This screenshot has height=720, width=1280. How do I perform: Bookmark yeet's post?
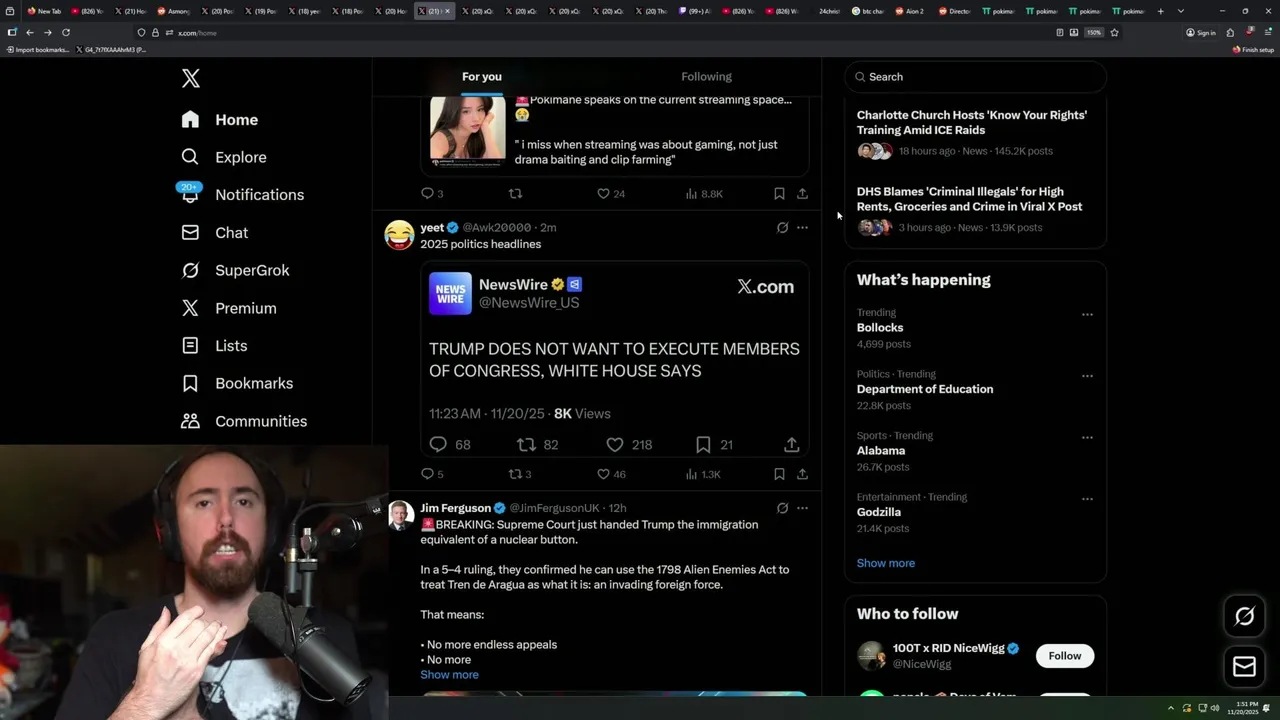click(779, 474)
